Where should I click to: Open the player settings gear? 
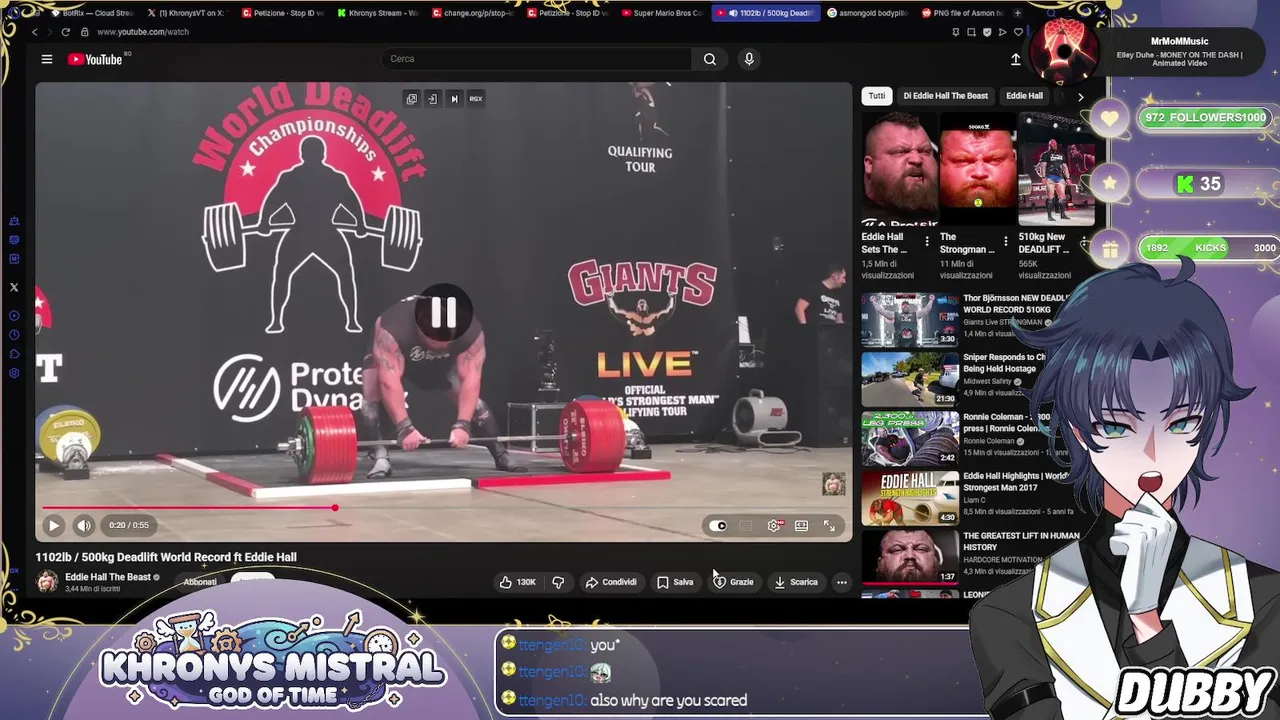coord(774,525)
